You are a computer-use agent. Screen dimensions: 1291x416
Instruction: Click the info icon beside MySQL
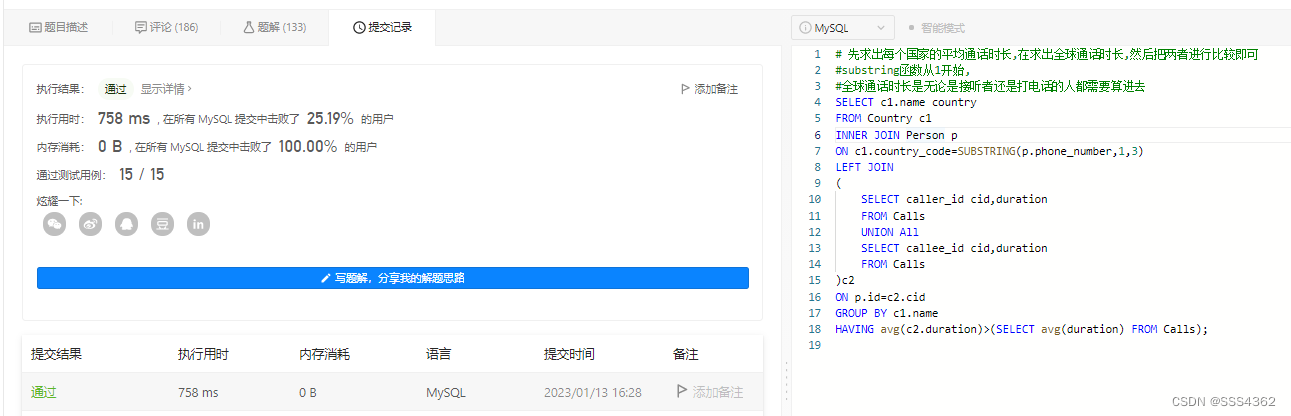[806, 28]
